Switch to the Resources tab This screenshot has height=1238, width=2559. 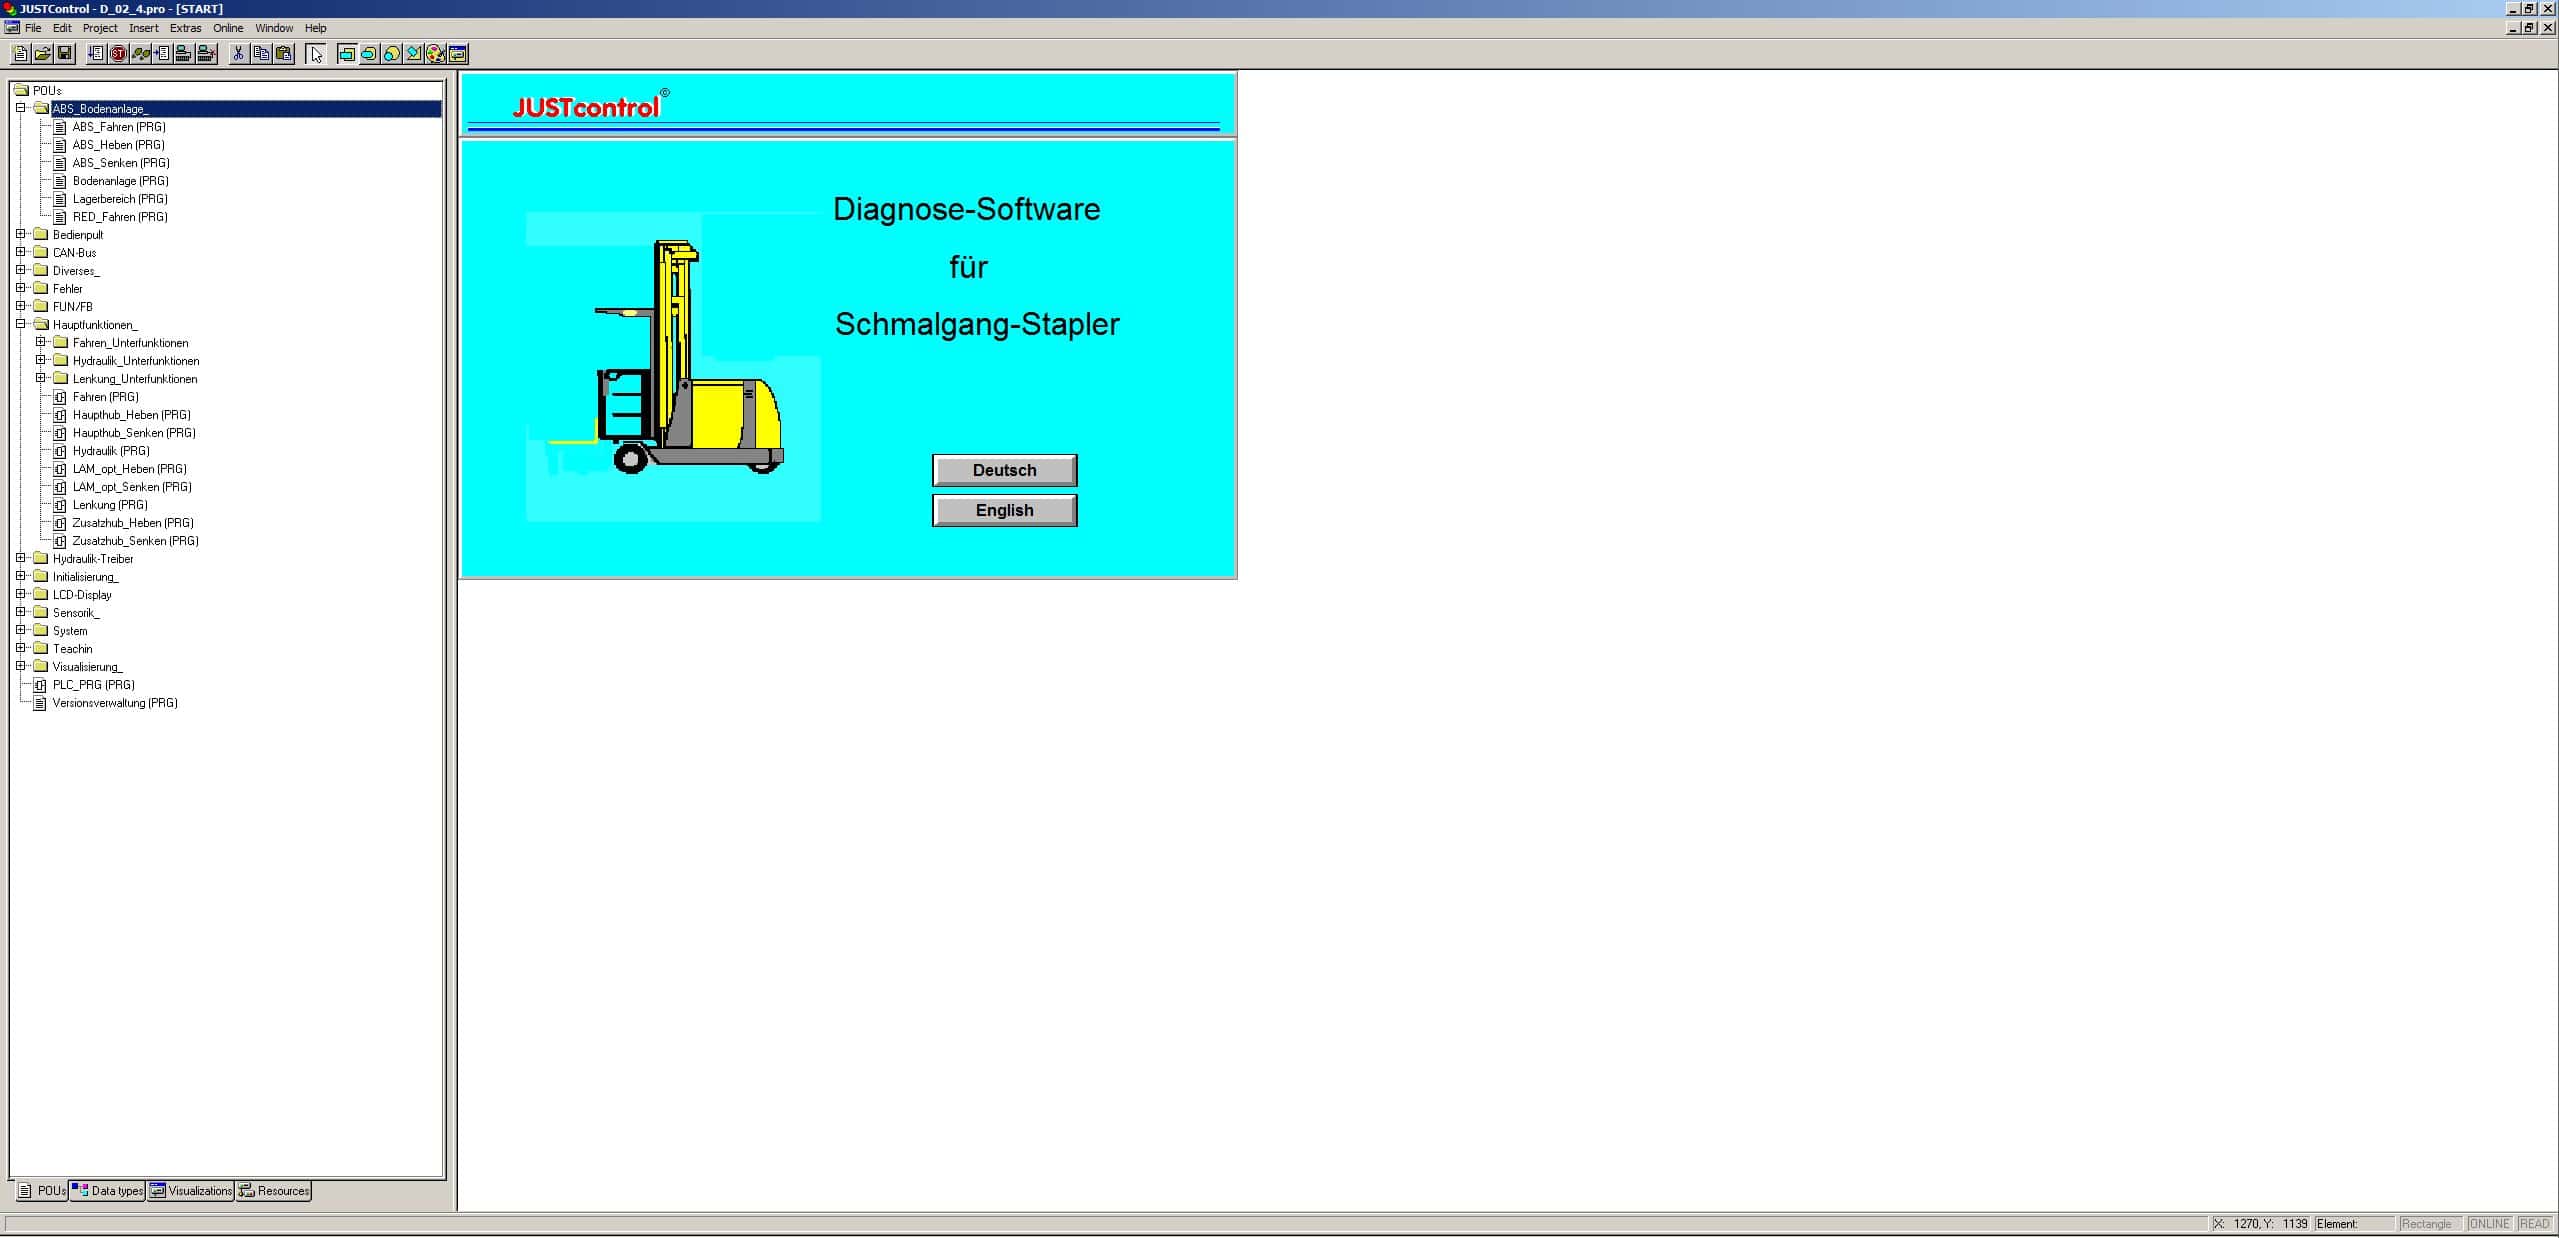click(274, 1191)
